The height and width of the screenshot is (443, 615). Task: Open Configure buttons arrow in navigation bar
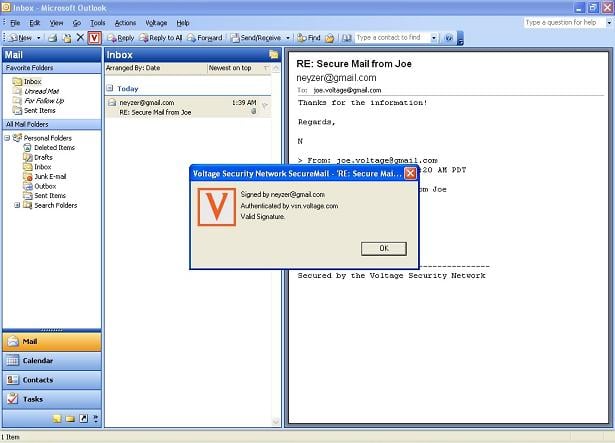96,419
